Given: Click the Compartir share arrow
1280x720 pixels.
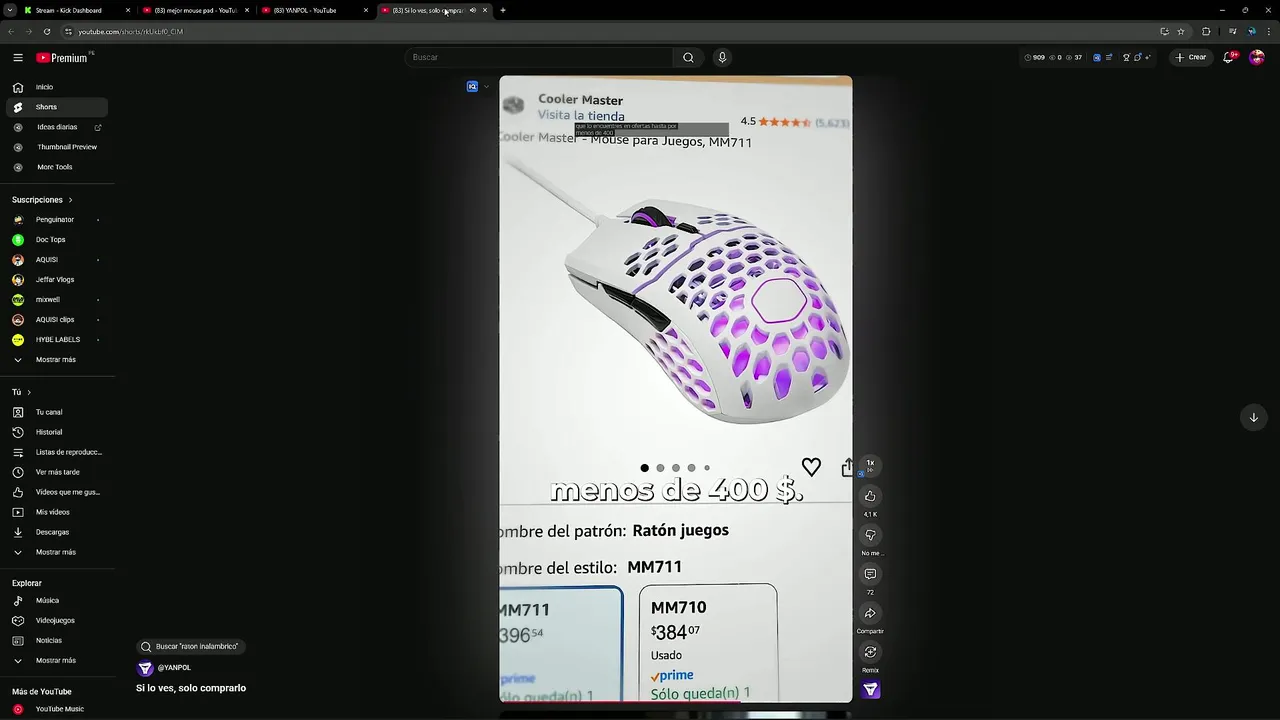Looking at the screenshot, I should pyautogui.click(x=870, y=613).
